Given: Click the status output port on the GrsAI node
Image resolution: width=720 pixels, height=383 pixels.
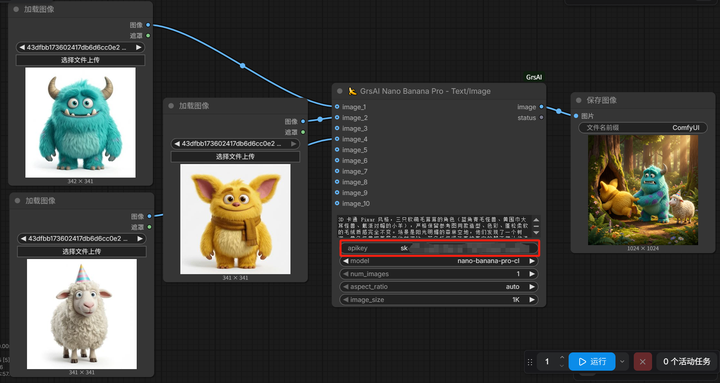Looking at the screenshot, I should (x=541, y=118).
